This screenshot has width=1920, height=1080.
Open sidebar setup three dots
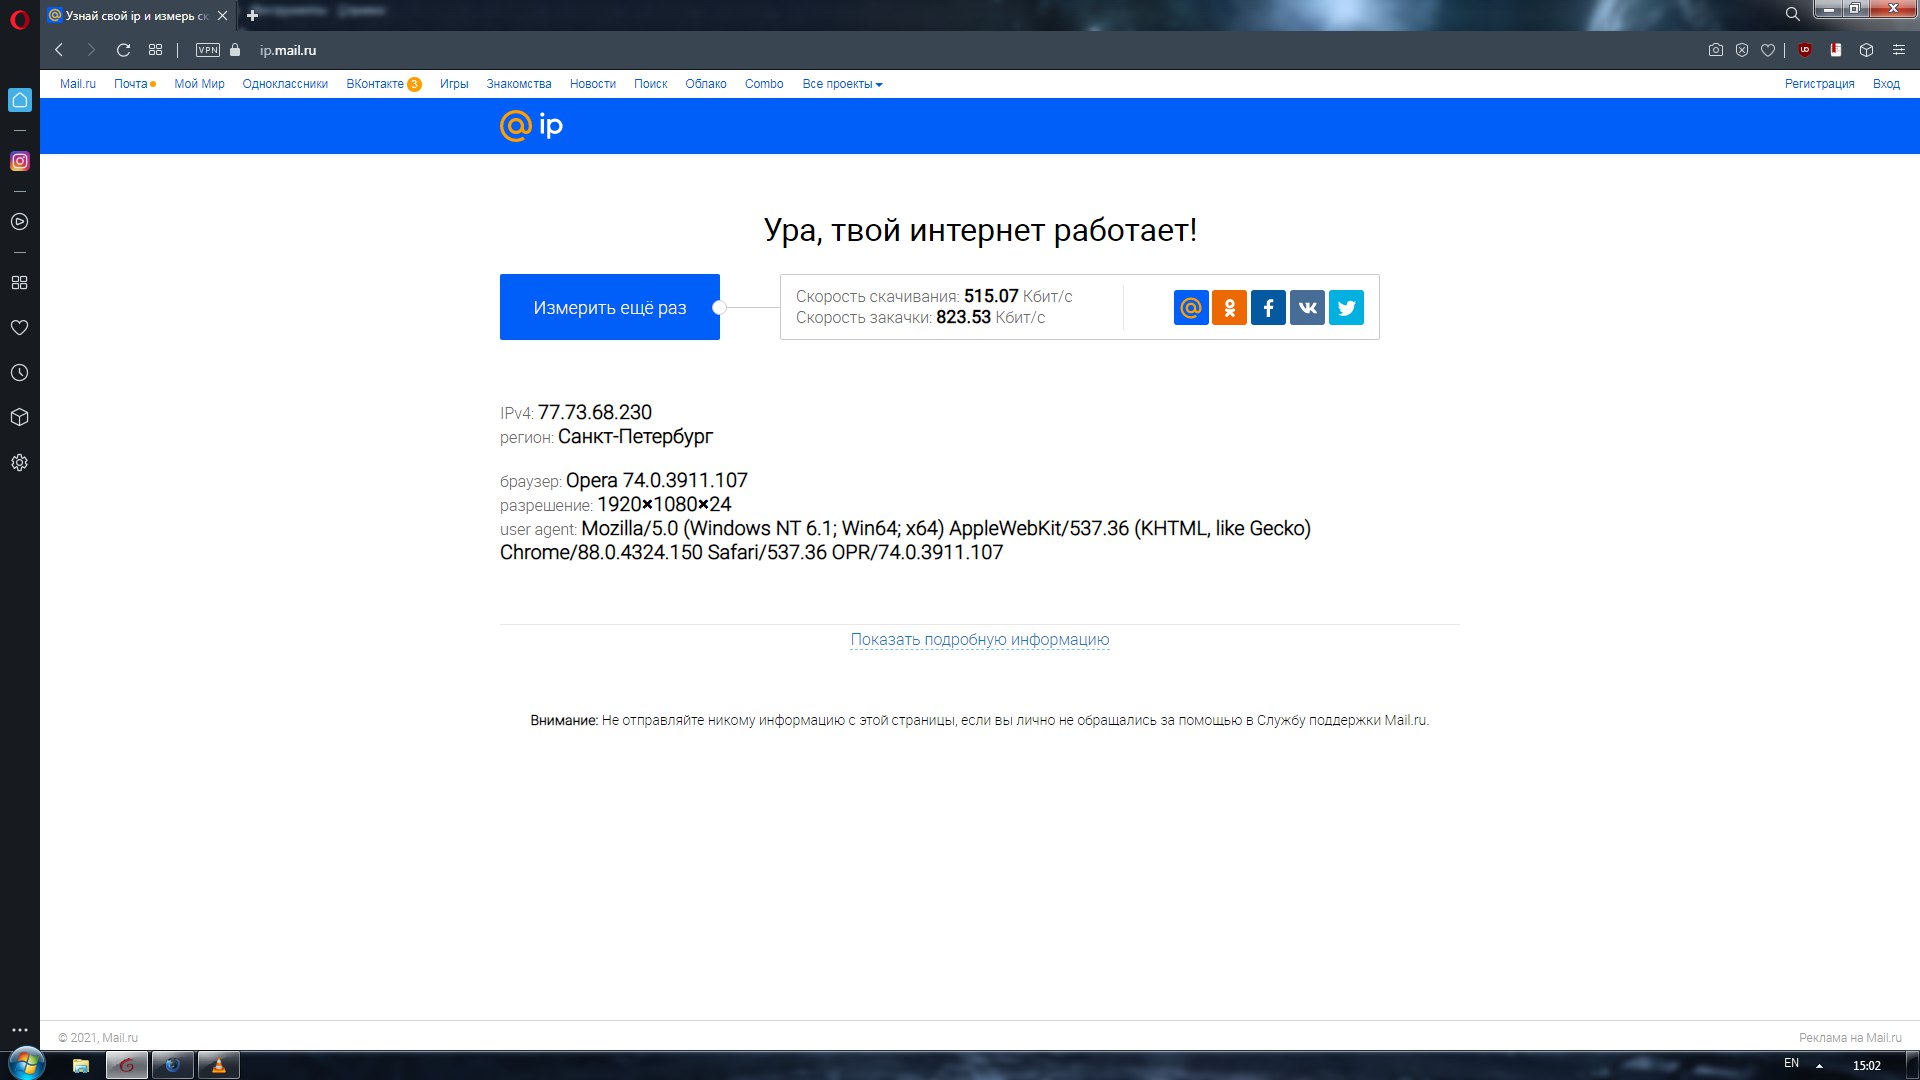[x=19, y=1030]
